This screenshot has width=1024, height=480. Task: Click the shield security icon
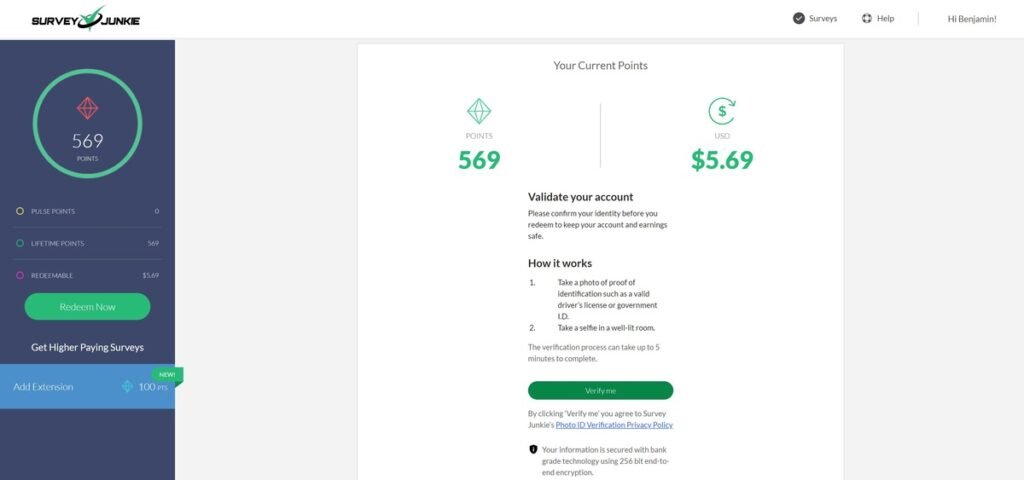533,450
